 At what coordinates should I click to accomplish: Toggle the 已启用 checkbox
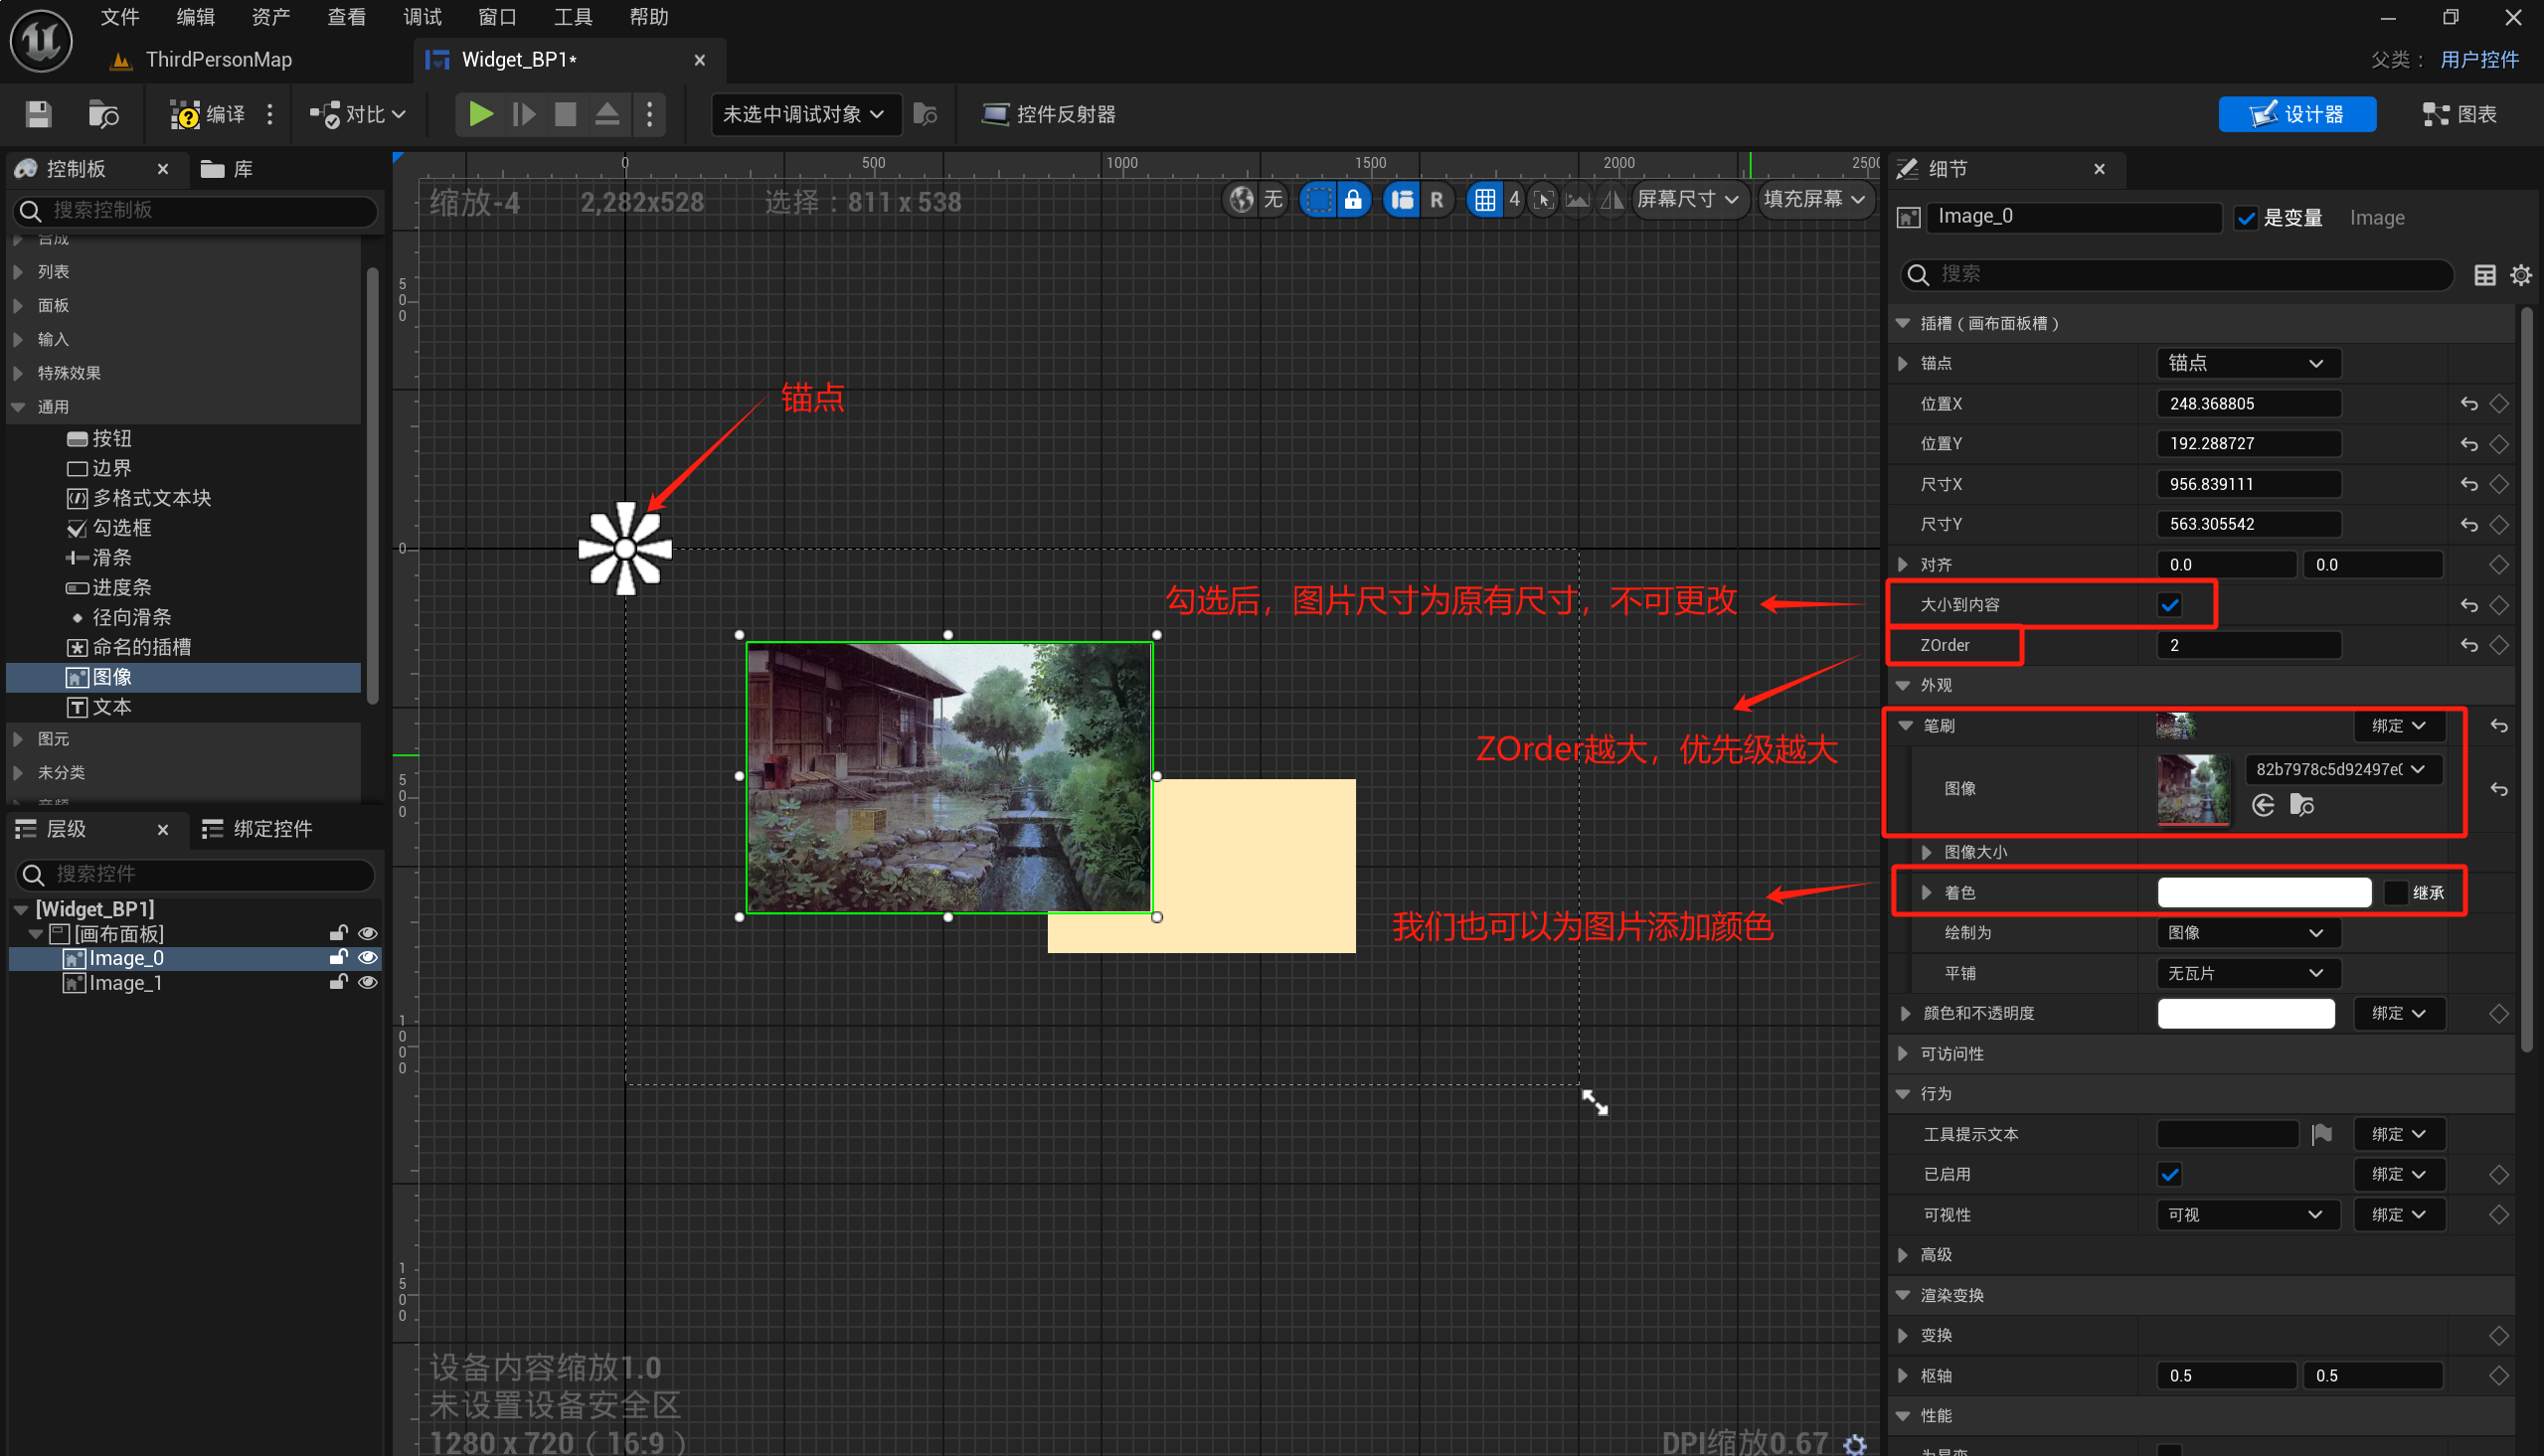coord(2169,1174)
